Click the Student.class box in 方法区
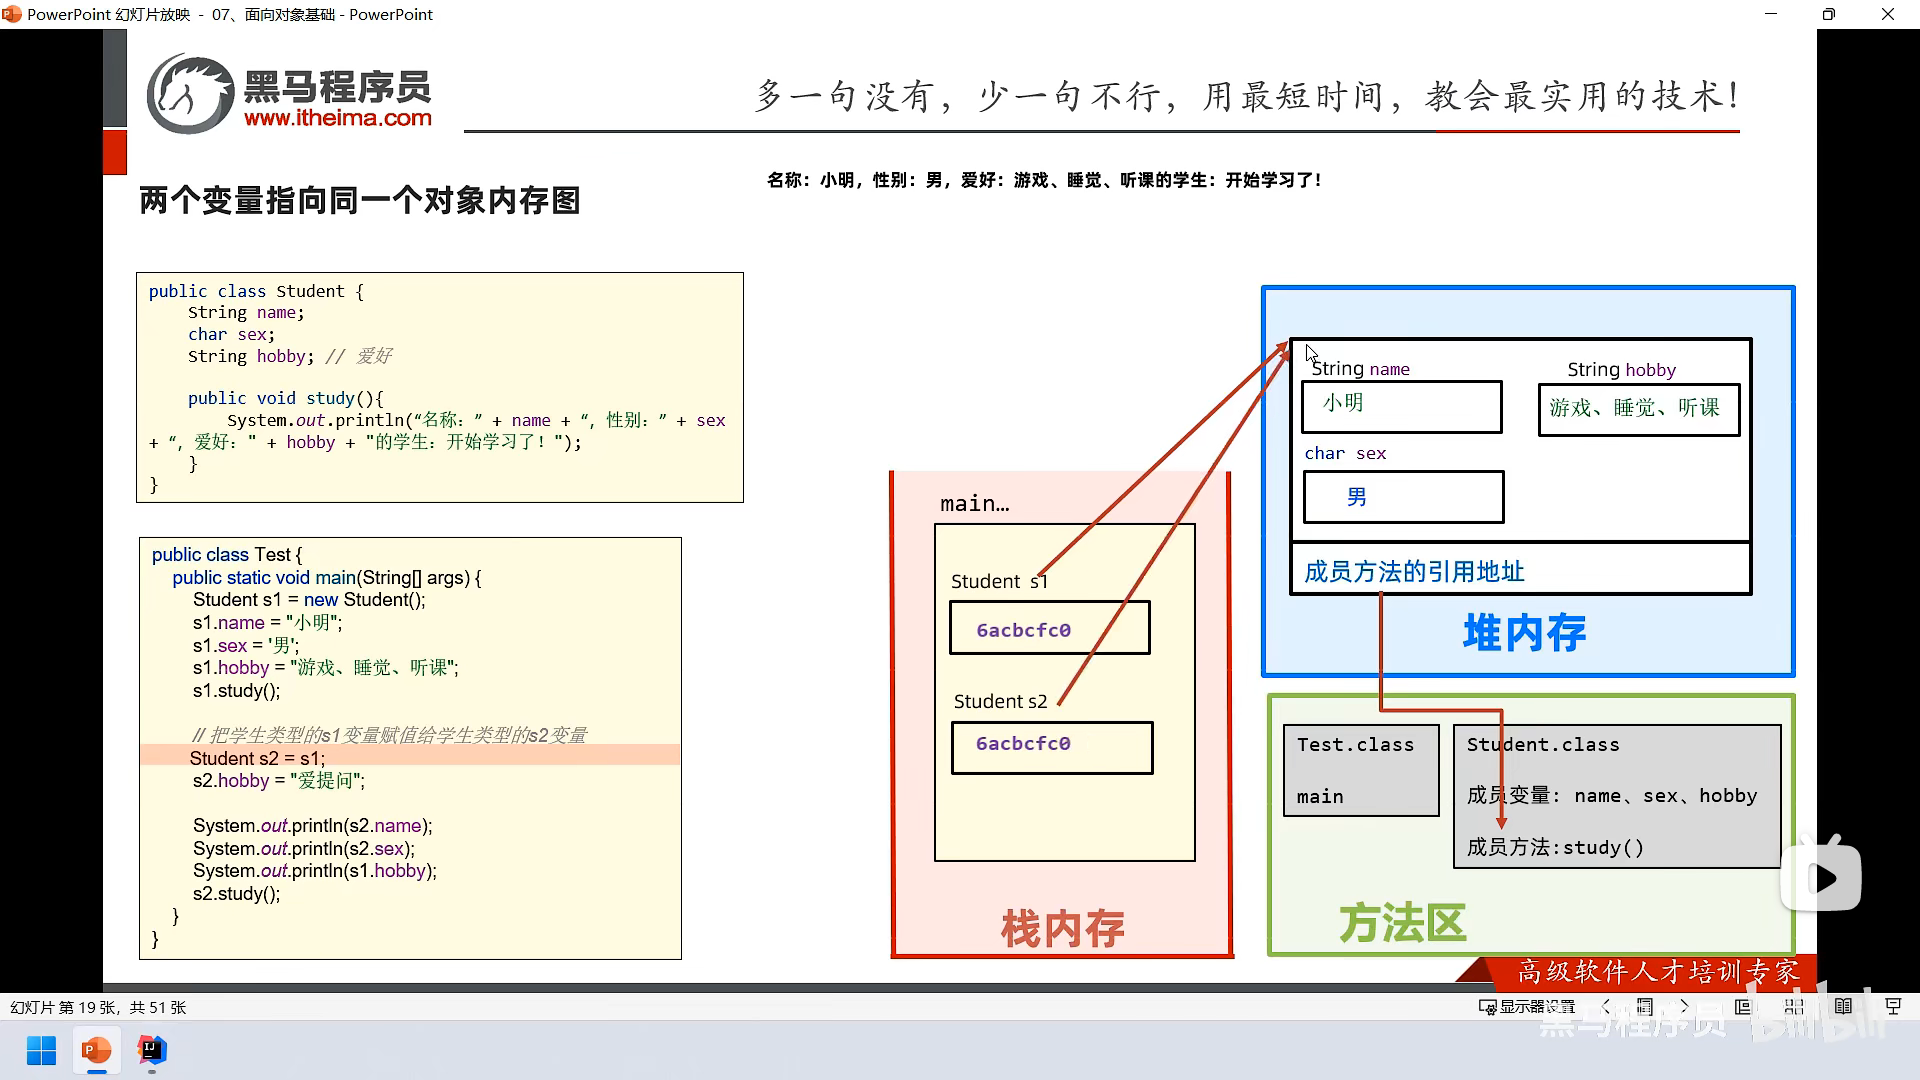 [1616, 796]
